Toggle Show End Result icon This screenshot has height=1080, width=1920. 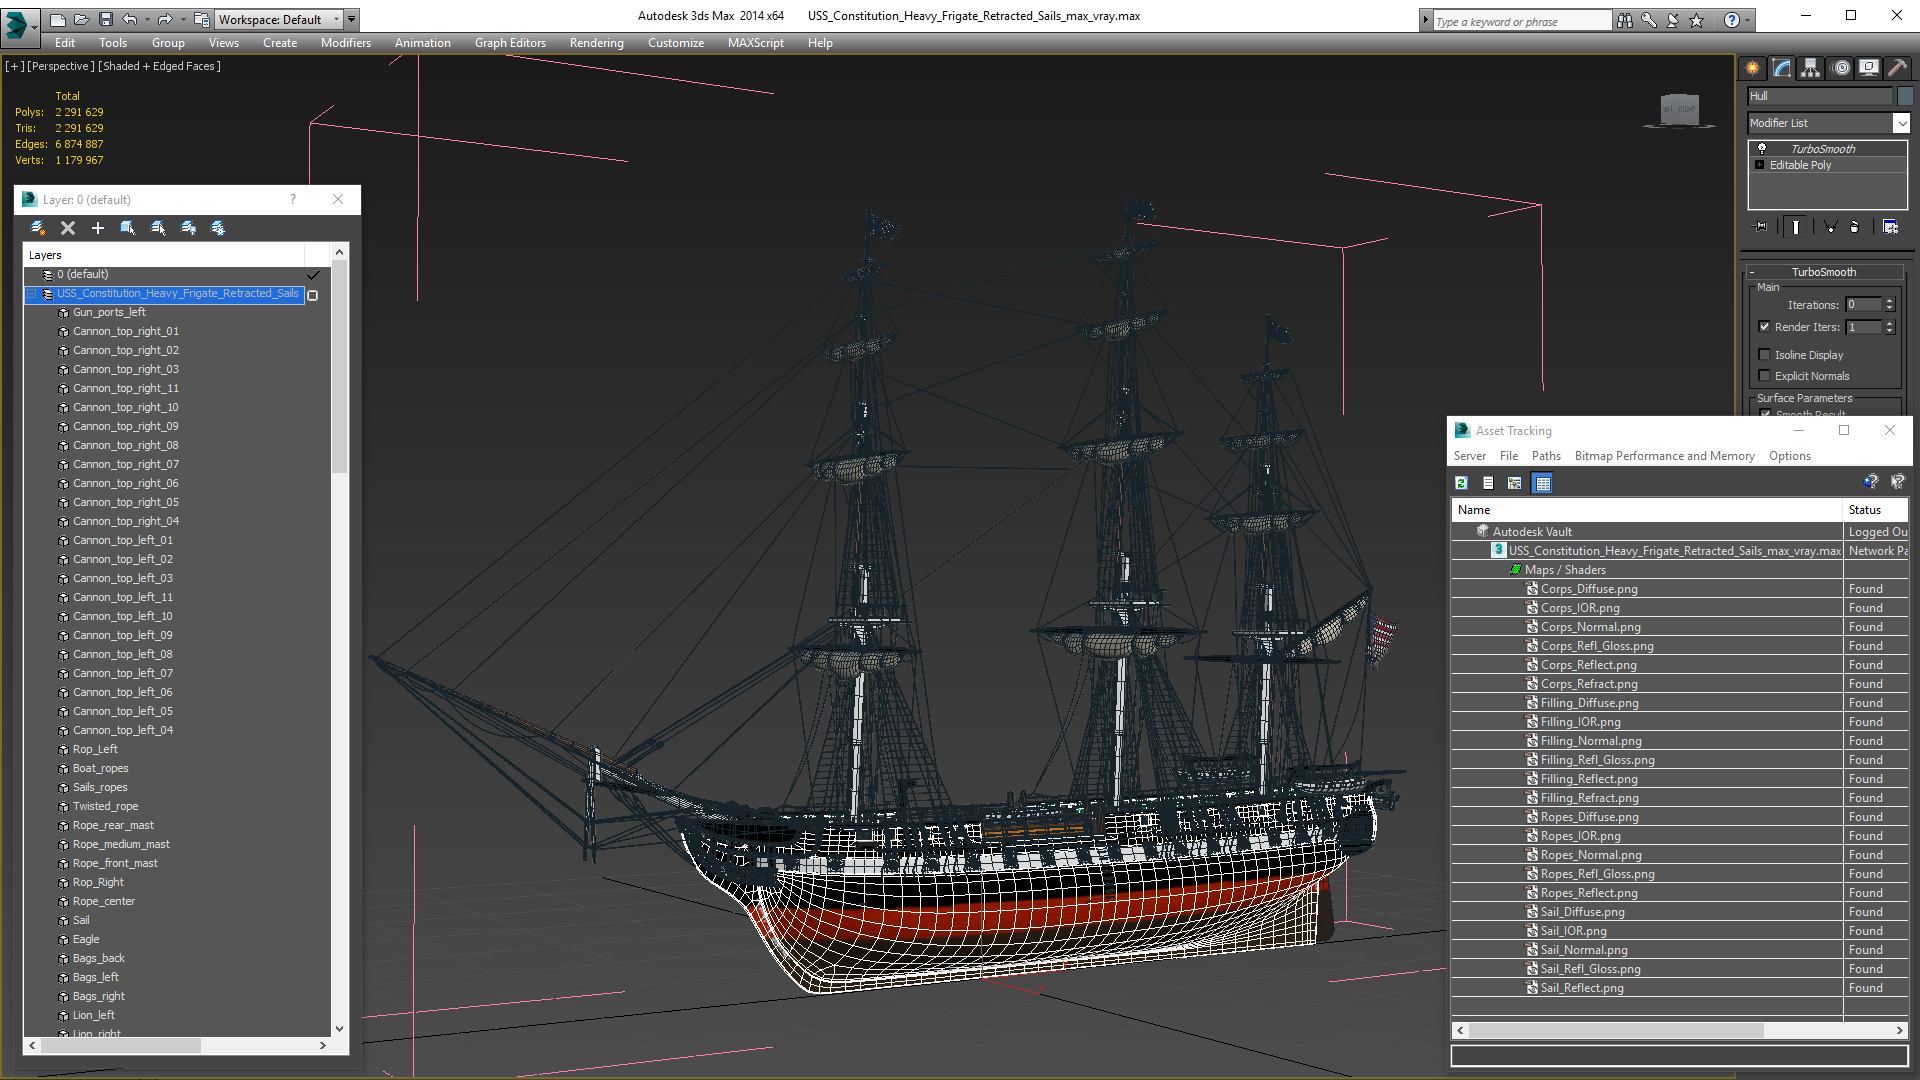(1796, 227)
